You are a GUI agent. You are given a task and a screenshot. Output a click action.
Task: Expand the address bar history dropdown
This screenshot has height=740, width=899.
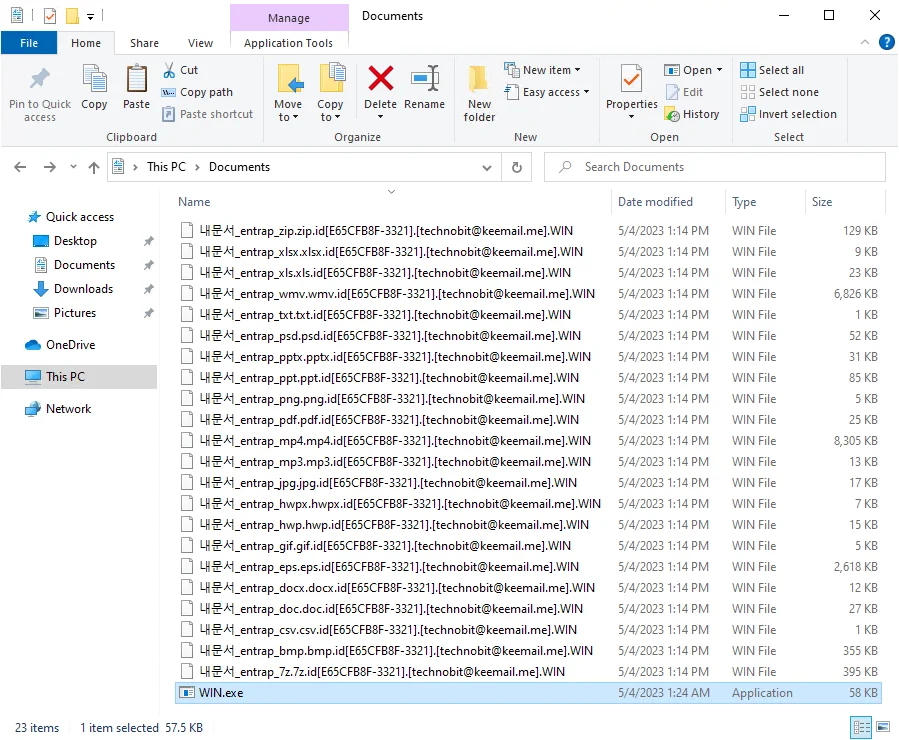pyautogui.click(x=488, y=167)
